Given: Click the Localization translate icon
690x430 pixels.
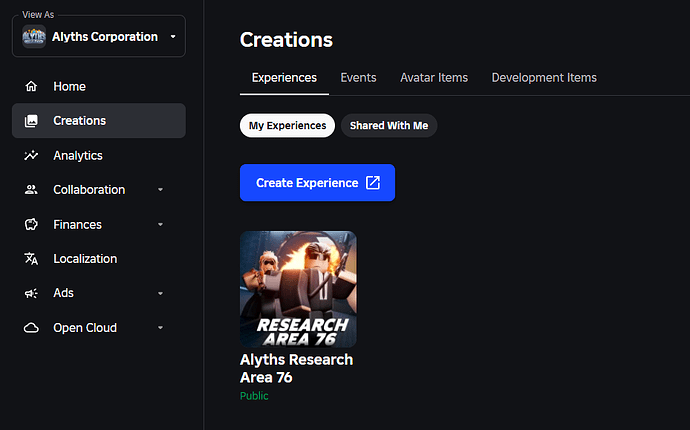Looking at the screenshot, I should pos(31,259).
